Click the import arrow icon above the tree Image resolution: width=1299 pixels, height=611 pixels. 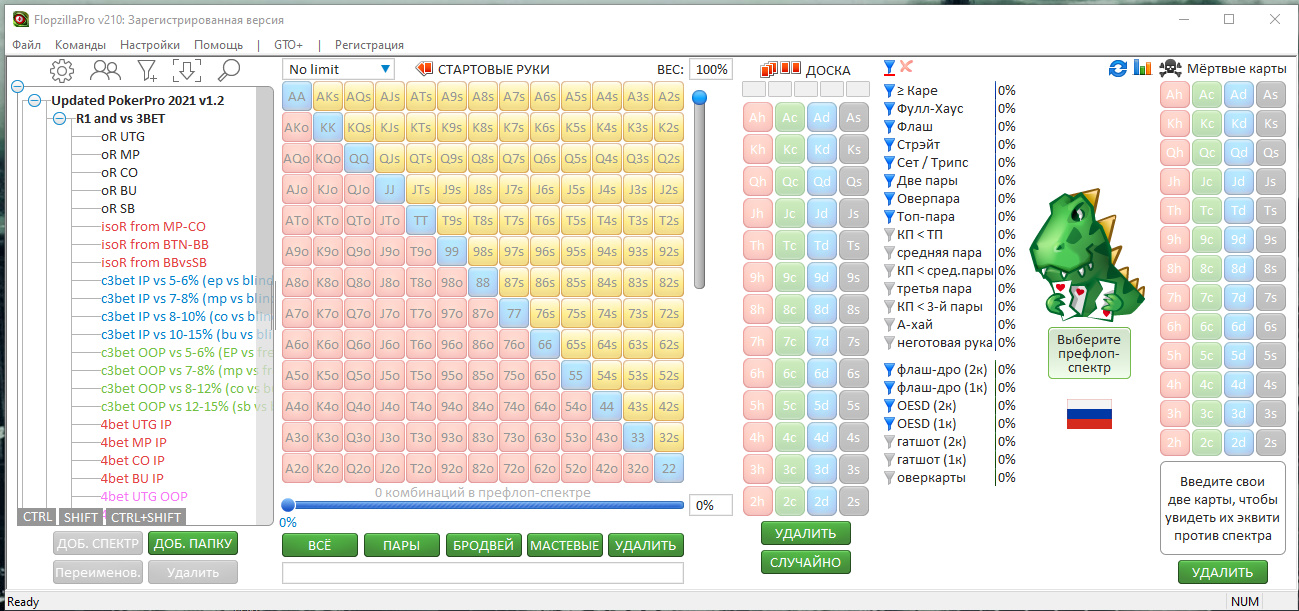coord(187,70)
